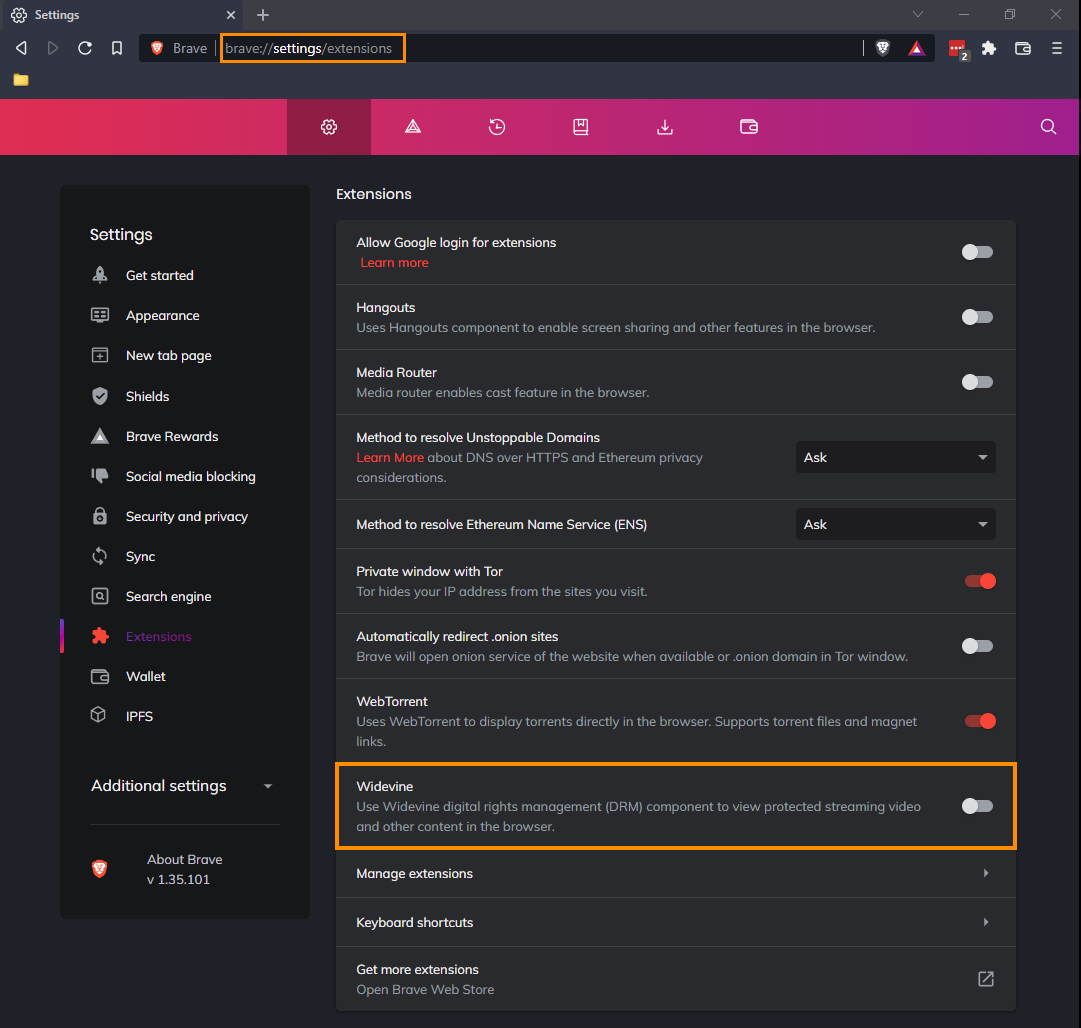Enable the Media Router switch
Image resolution: width=1081 pixels, height=1028 pixels.
pos(977,382)
